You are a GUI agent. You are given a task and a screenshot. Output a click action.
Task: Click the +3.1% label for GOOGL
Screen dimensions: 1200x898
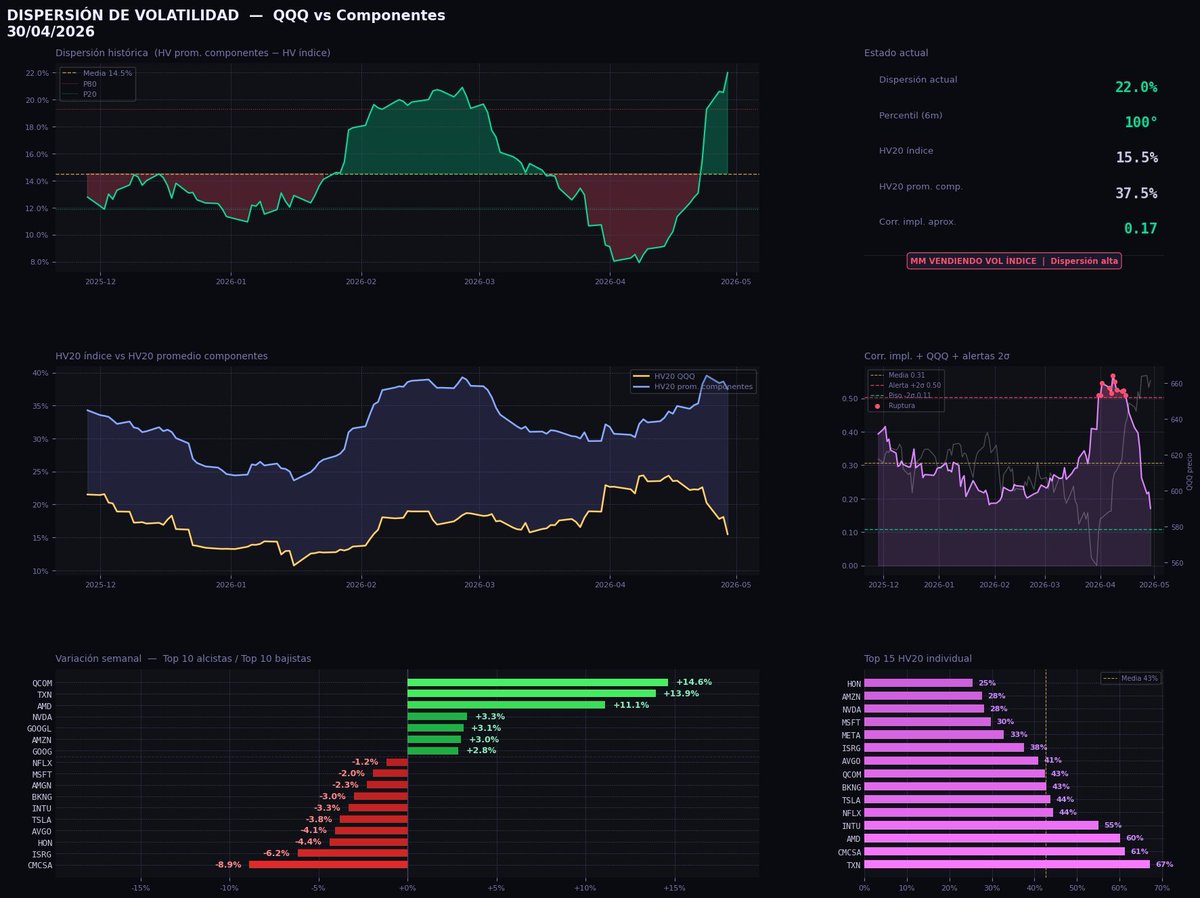pos(486,728)
